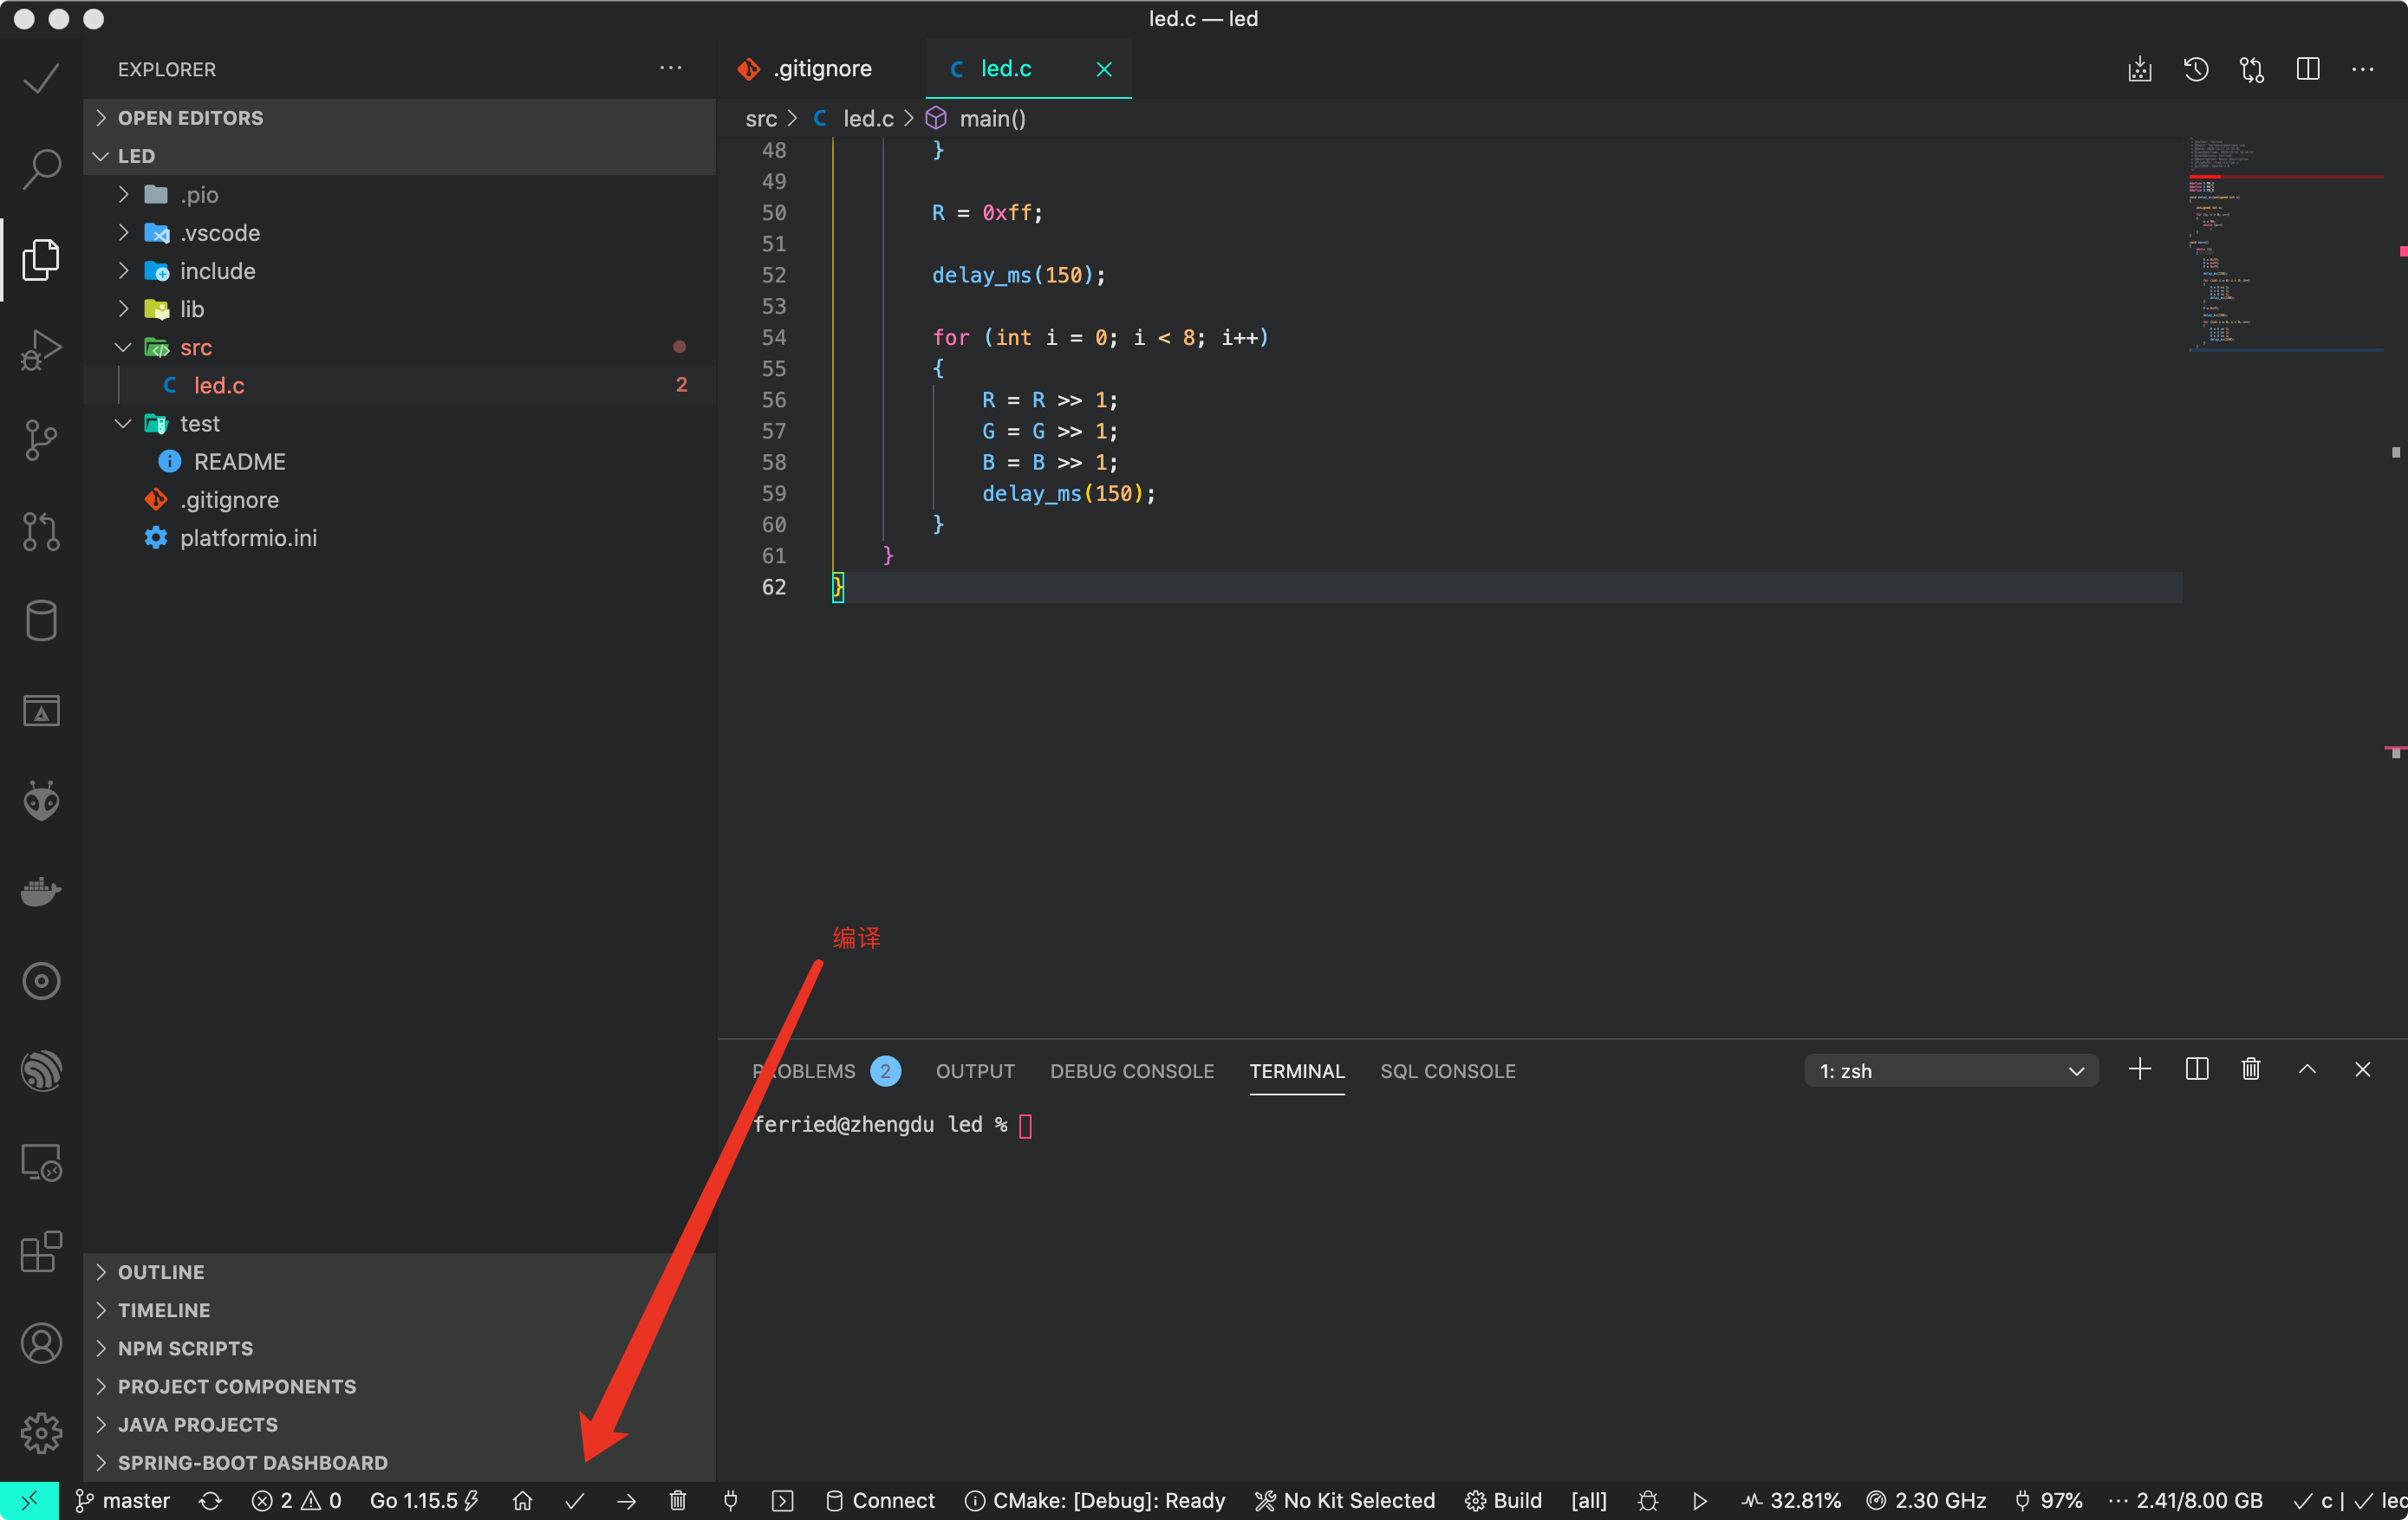Open the PlatformIO alien head view
2408x1520 pixels.
(41, 801)
